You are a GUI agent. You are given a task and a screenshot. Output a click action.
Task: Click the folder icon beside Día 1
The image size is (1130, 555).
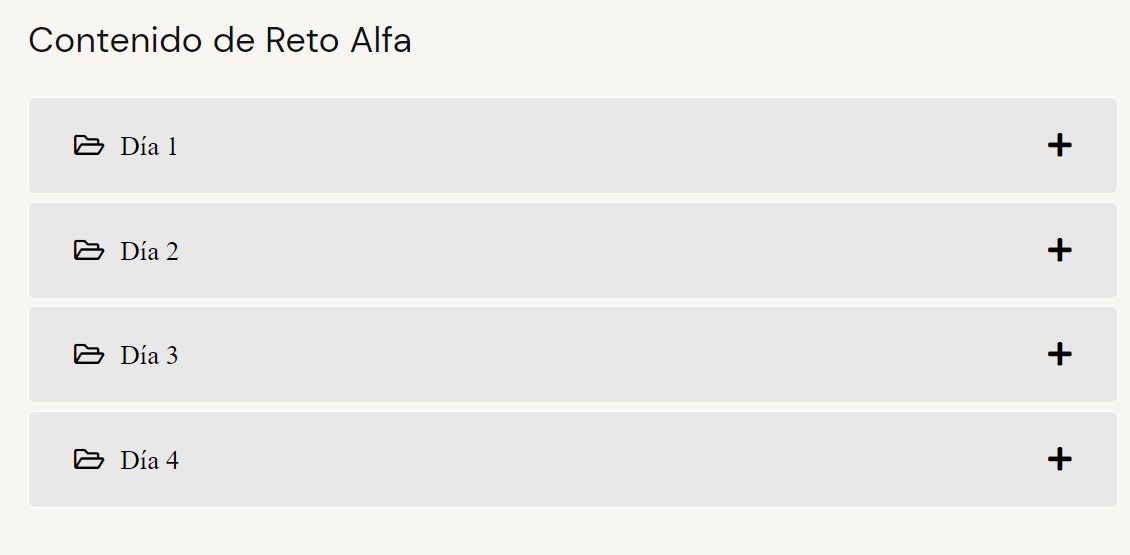[88, 146]
